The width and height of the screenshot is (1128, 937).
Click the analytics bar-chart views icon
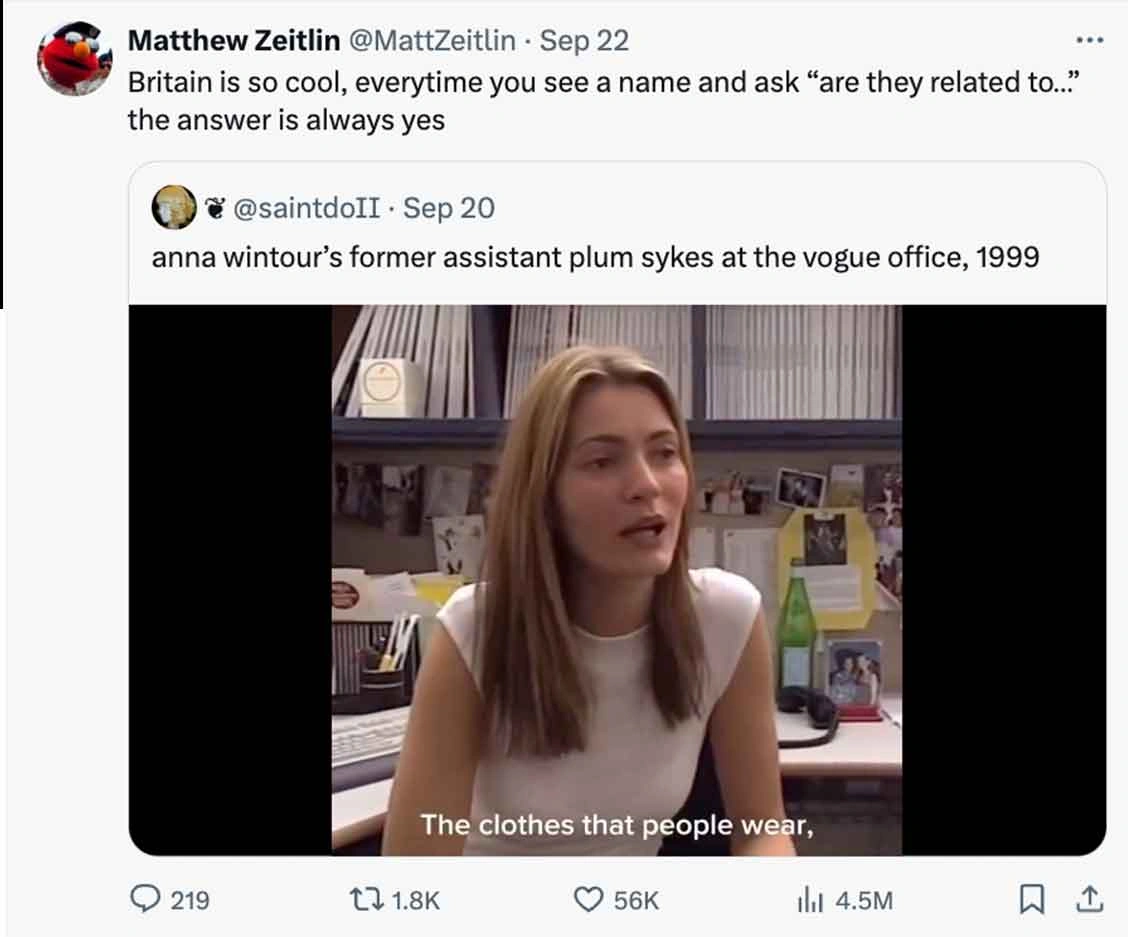pos(810,900)
